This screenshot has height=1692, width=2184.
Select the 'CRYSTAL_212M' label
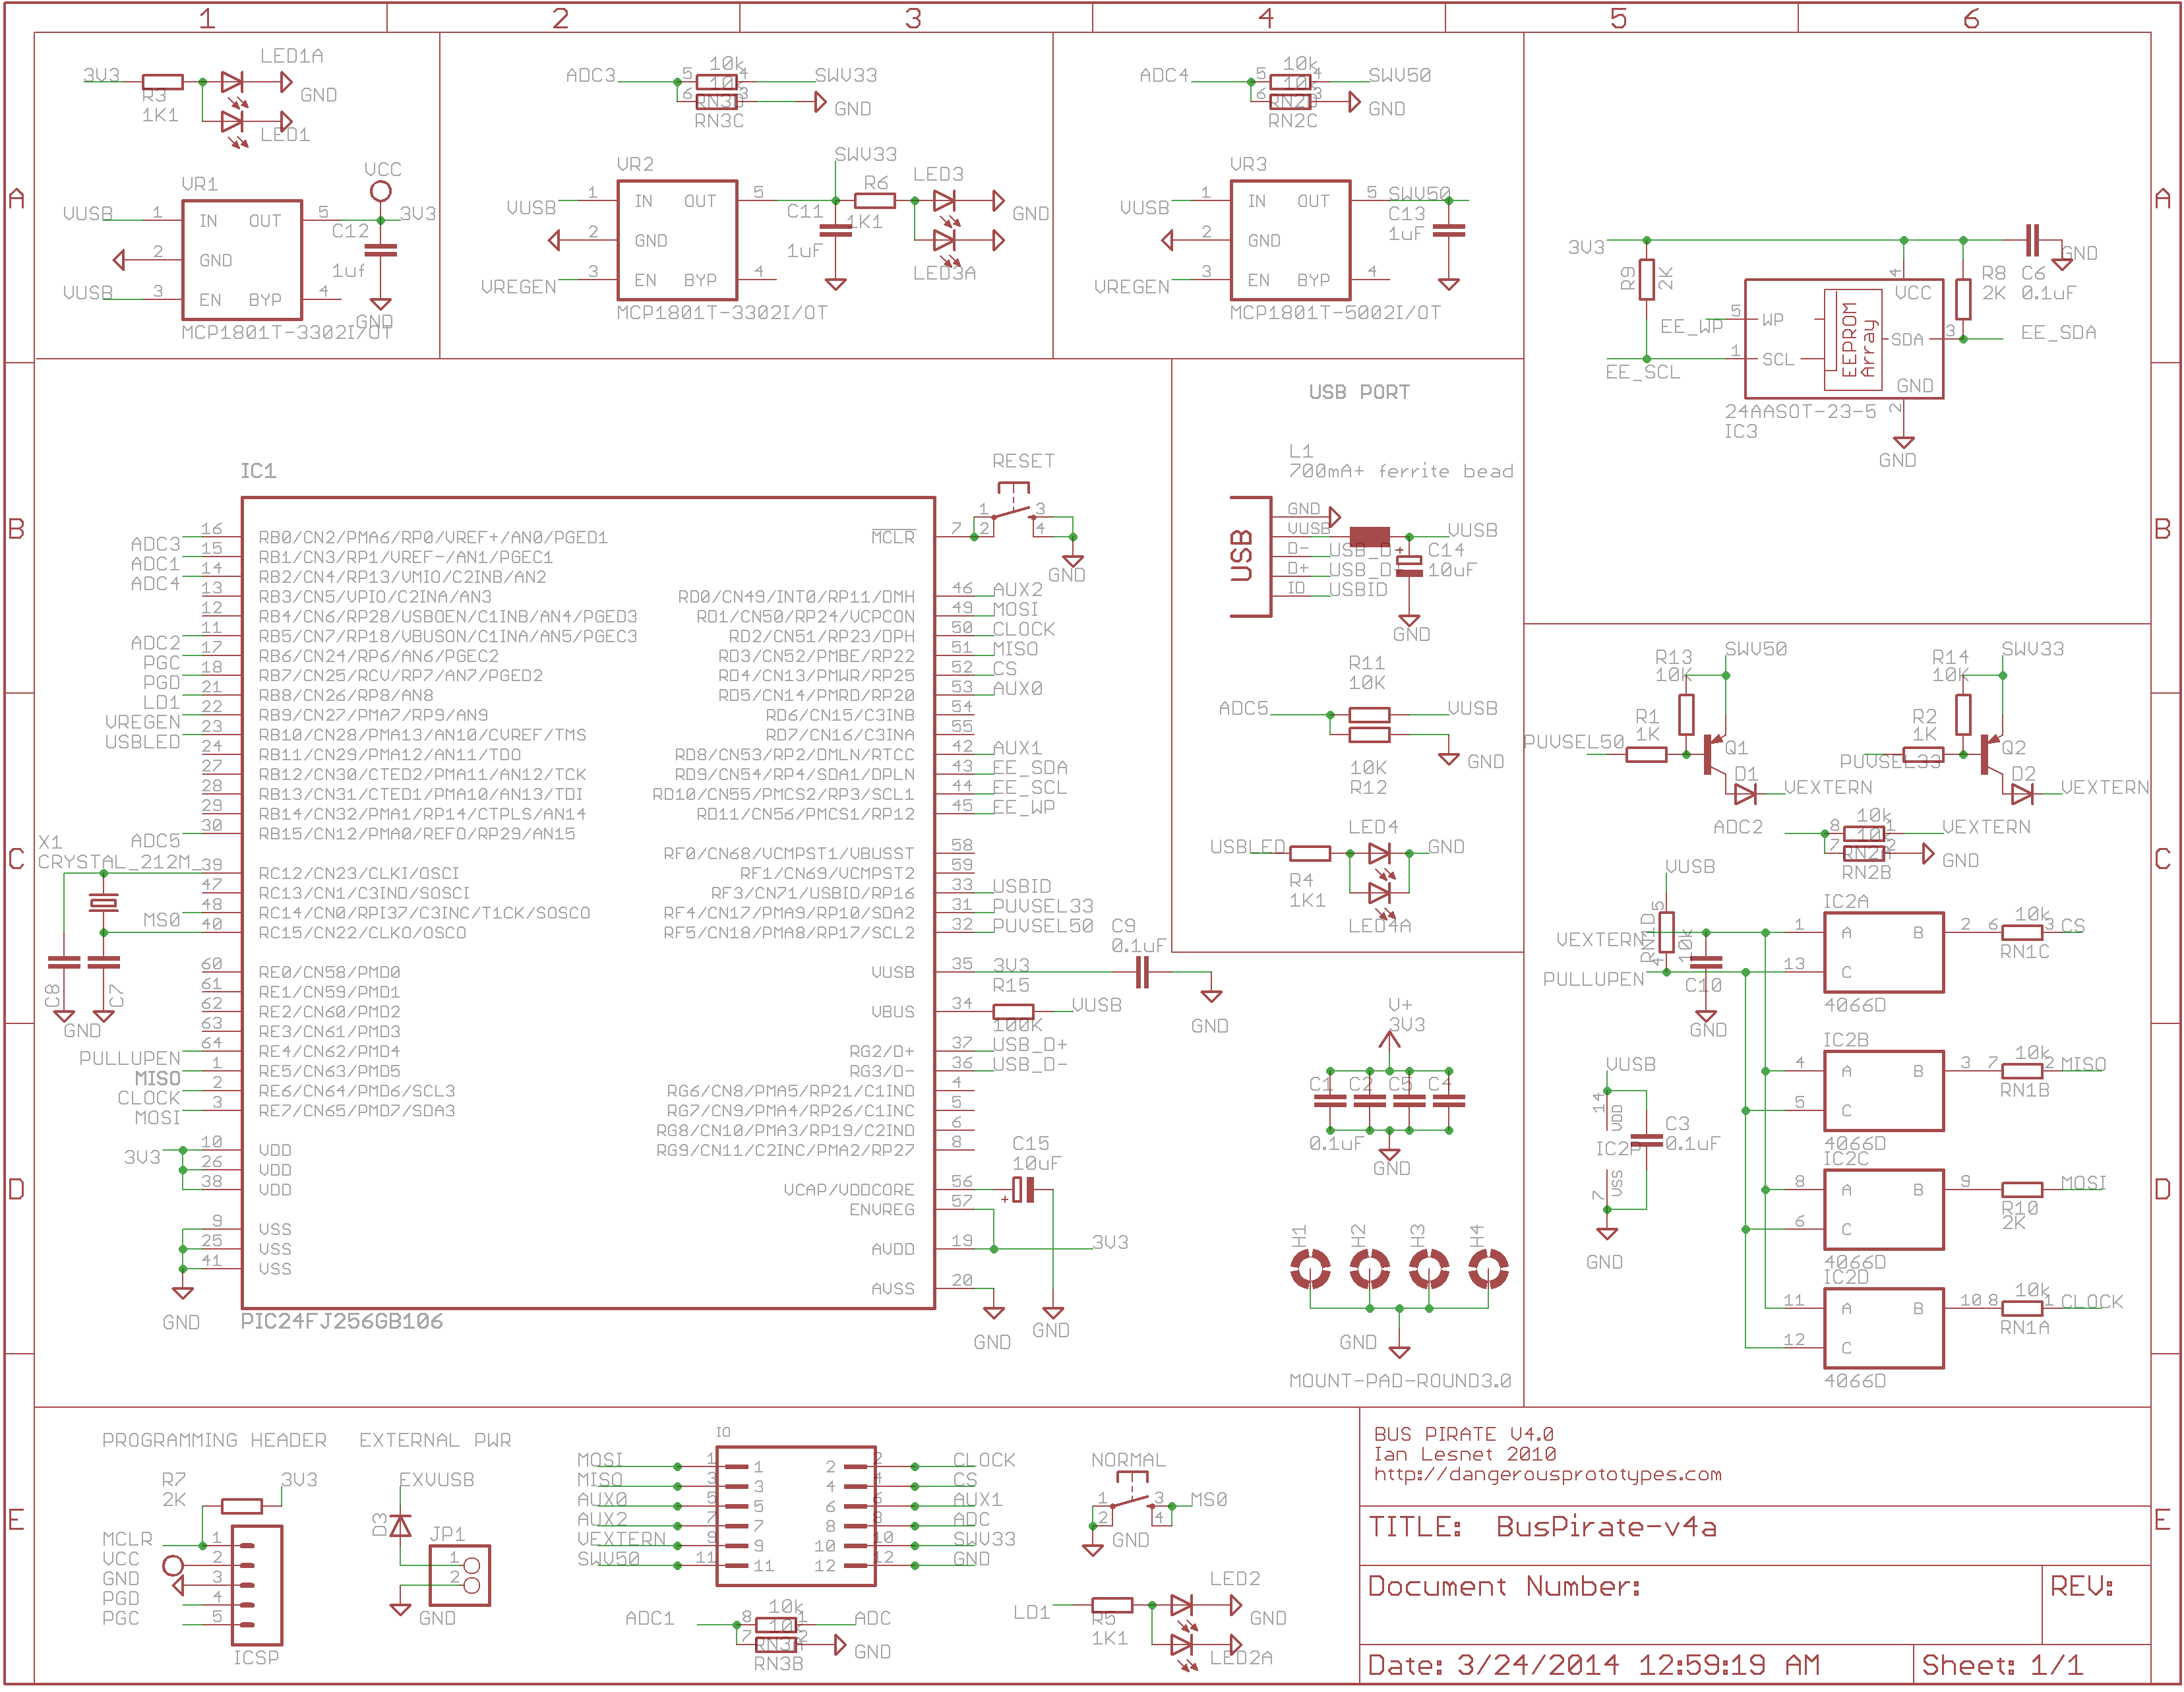click(113, 862)
